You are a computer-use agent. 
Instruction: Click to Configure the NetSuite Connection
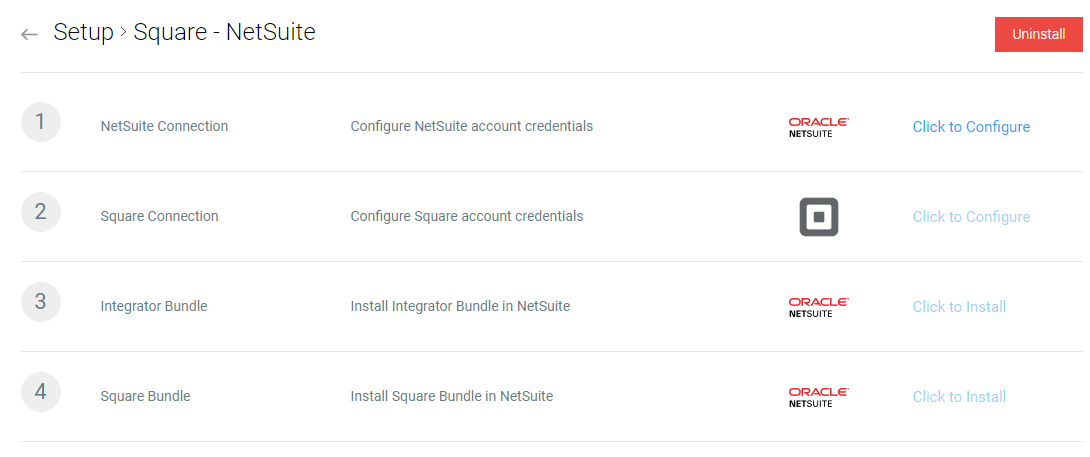coord(971,127)
